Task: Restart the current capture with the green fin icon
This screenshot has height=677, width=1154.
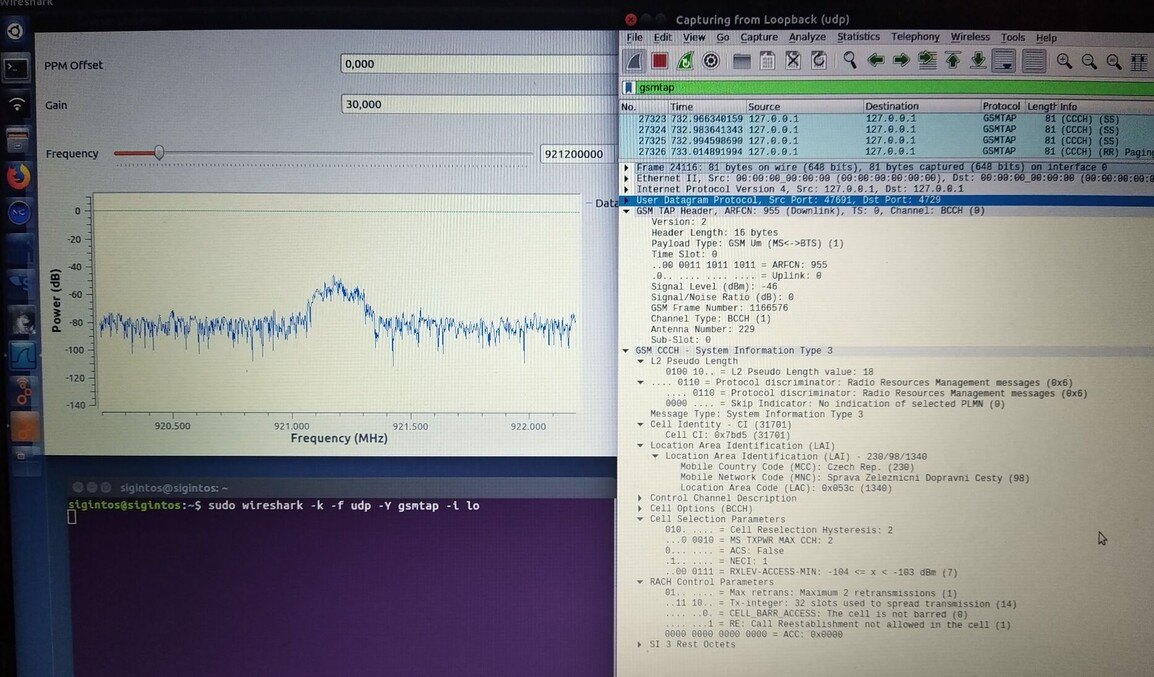Action: [685, 61]
